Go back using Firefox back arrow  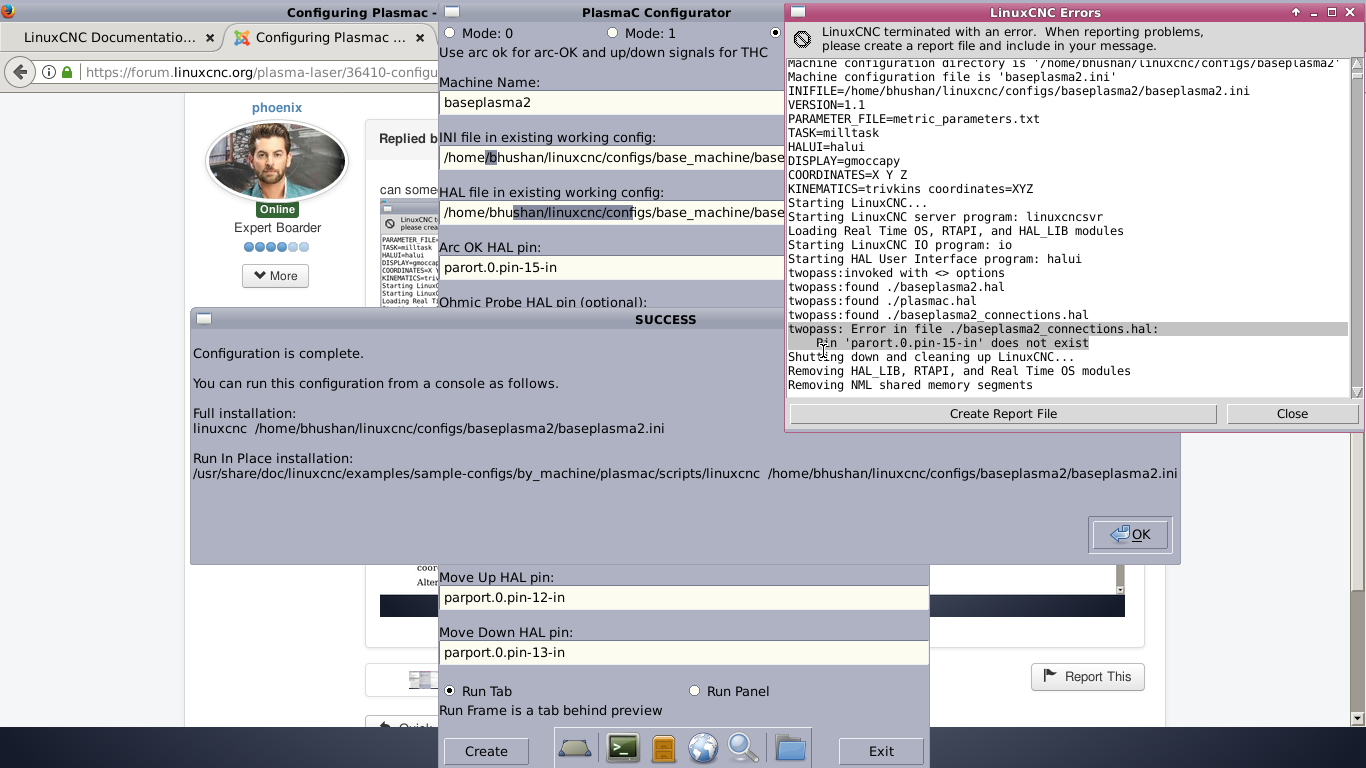coord(20,72)
